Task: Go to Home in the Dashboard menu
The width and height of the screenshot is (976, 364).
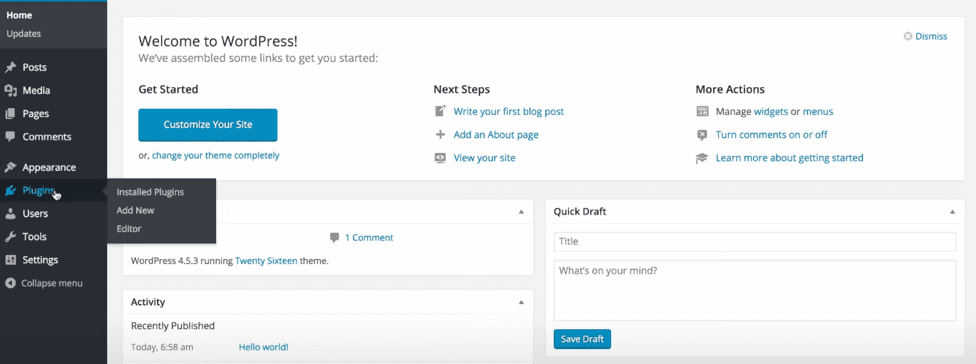Action: (x=19, y=15)
